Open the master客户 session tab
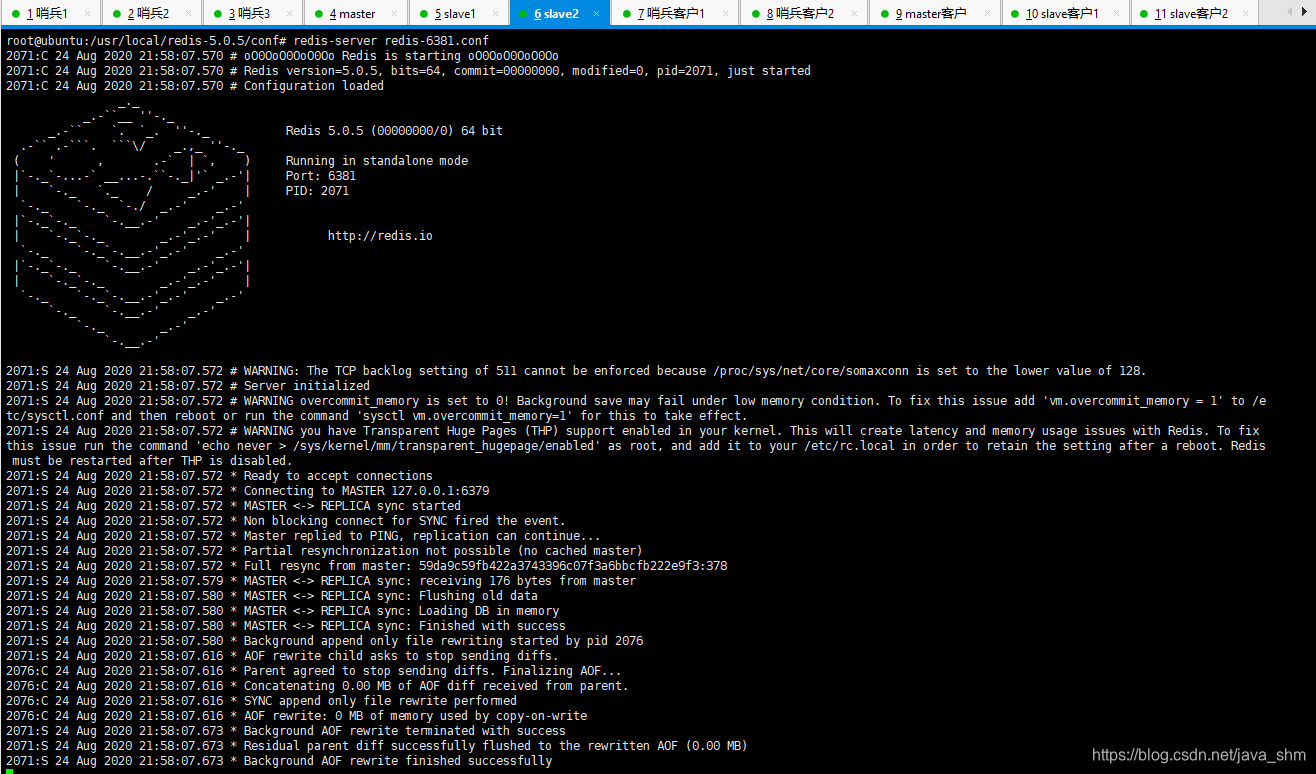The width and height of the screenshot is (1316, 774). pos(935,14)
